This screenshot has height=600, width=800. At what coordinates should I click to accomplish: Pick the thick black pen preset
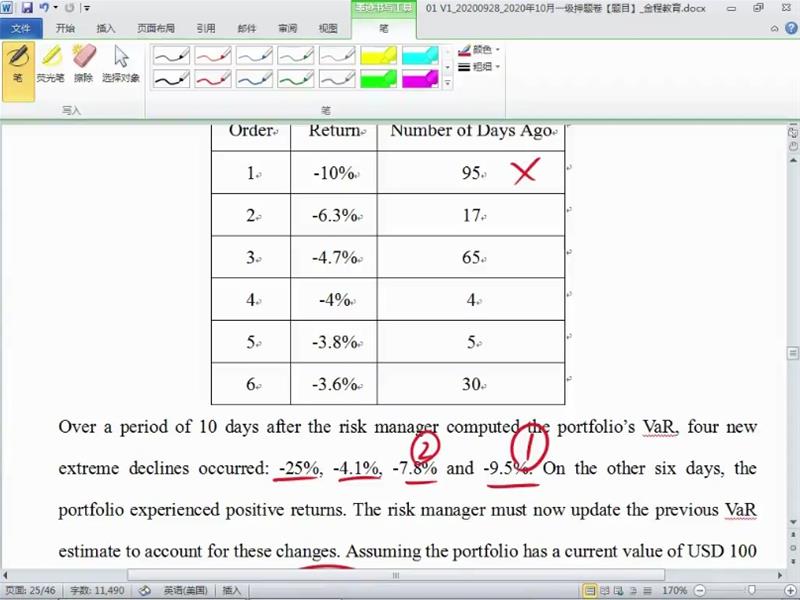click(171, 79)
